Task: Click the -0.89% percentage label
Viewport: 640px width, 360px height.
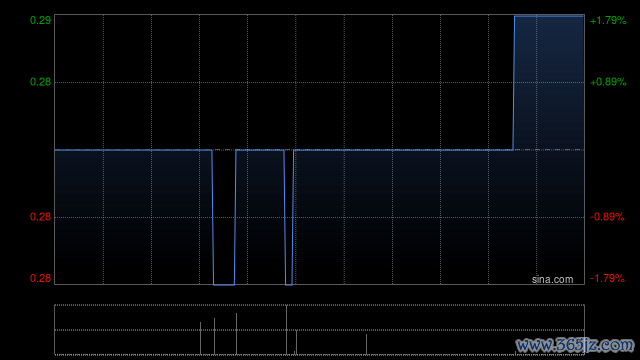Action: 607,217
